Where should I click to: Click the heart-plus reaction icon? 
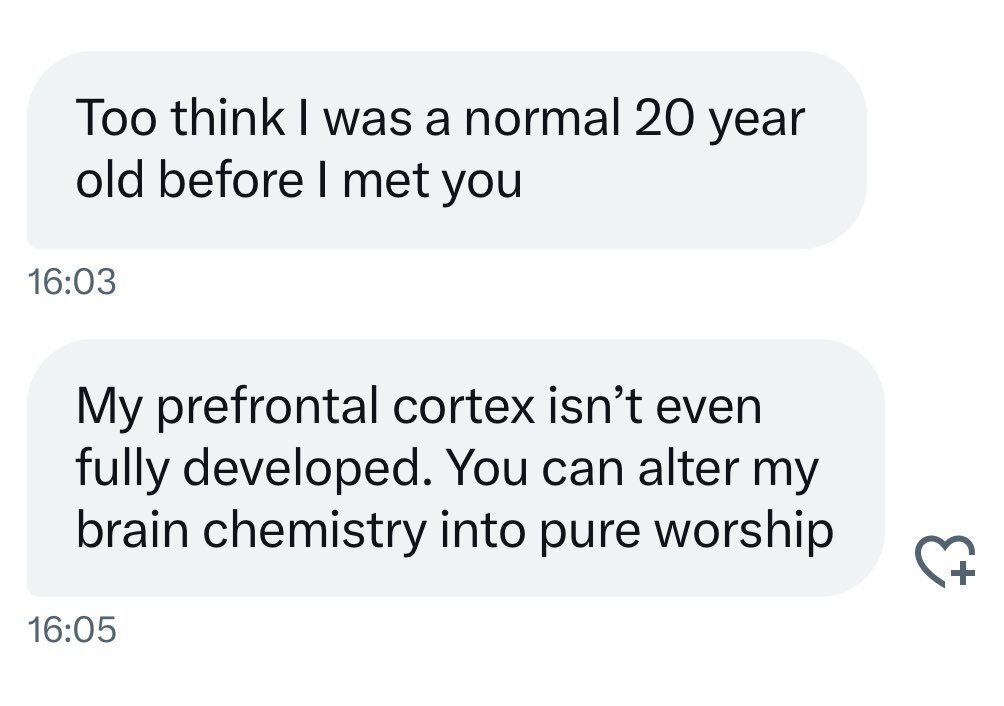[944, 559]
